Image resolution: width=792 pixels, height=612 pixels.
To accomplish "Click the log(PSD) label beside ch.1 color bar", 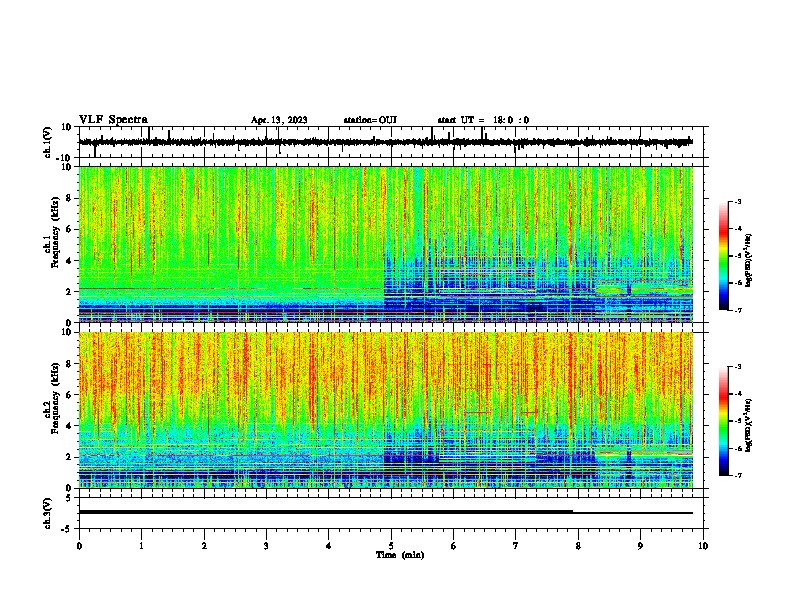I will tap(748, 260).
